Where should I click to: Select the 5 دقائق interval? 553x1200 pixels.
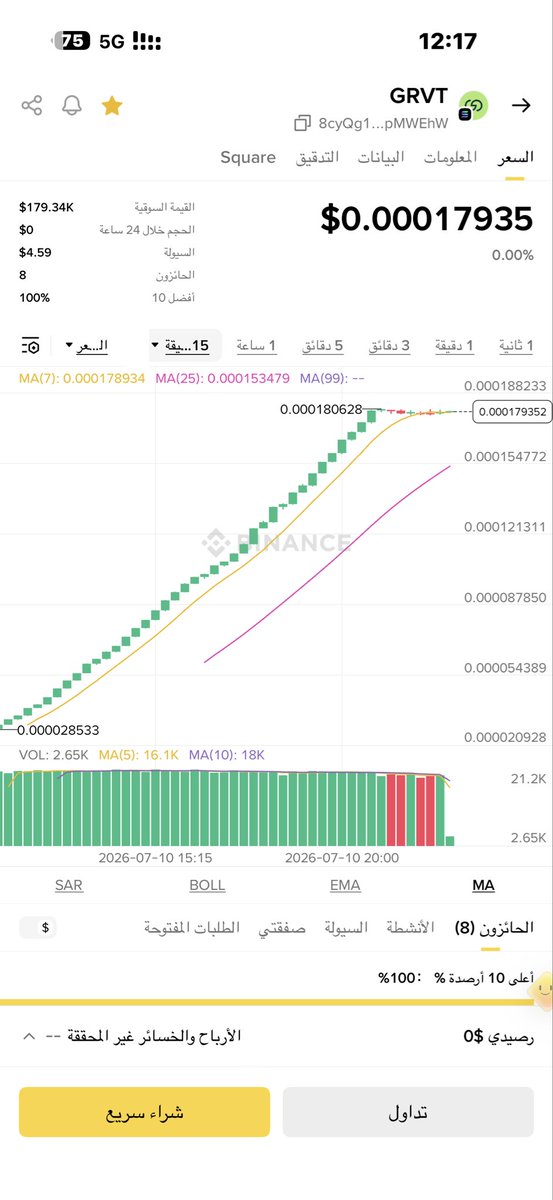(x=324, y=345)
